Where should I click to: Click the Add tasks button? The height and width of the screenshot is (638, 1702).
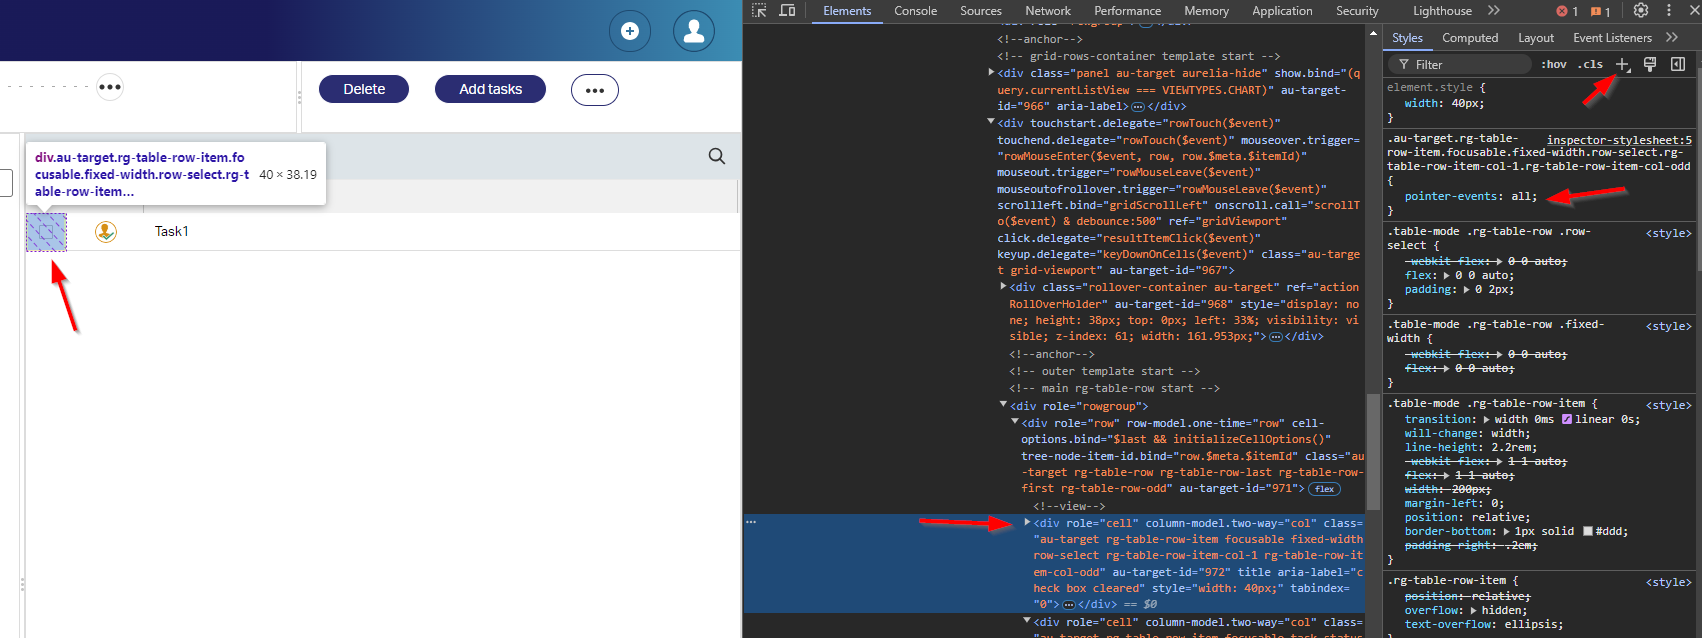490,89
